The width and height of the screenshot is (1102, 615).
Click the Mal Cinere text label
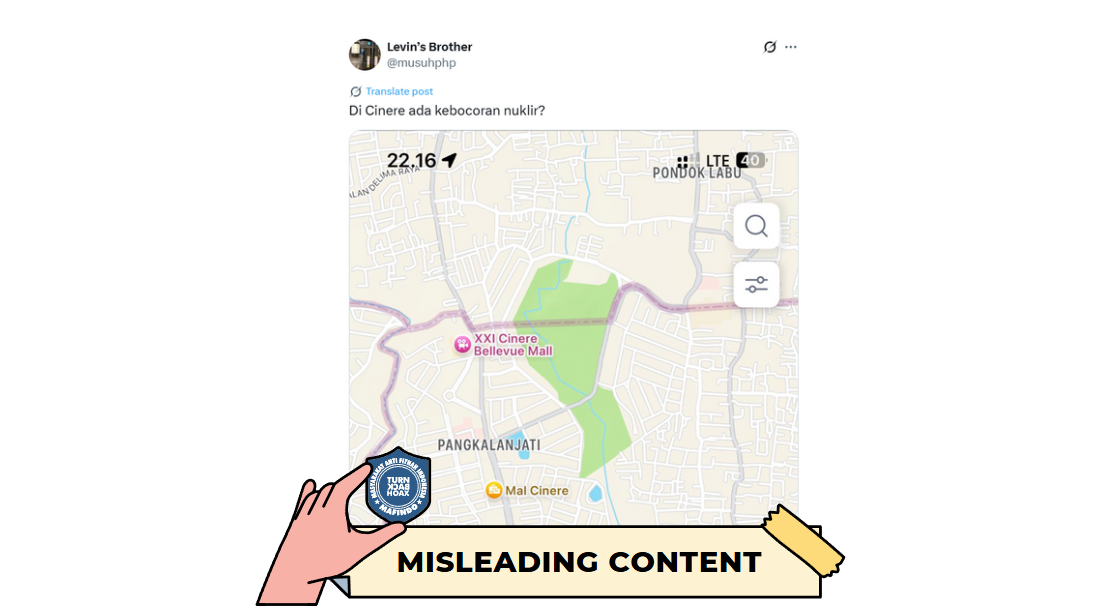[x=537, y=491]
